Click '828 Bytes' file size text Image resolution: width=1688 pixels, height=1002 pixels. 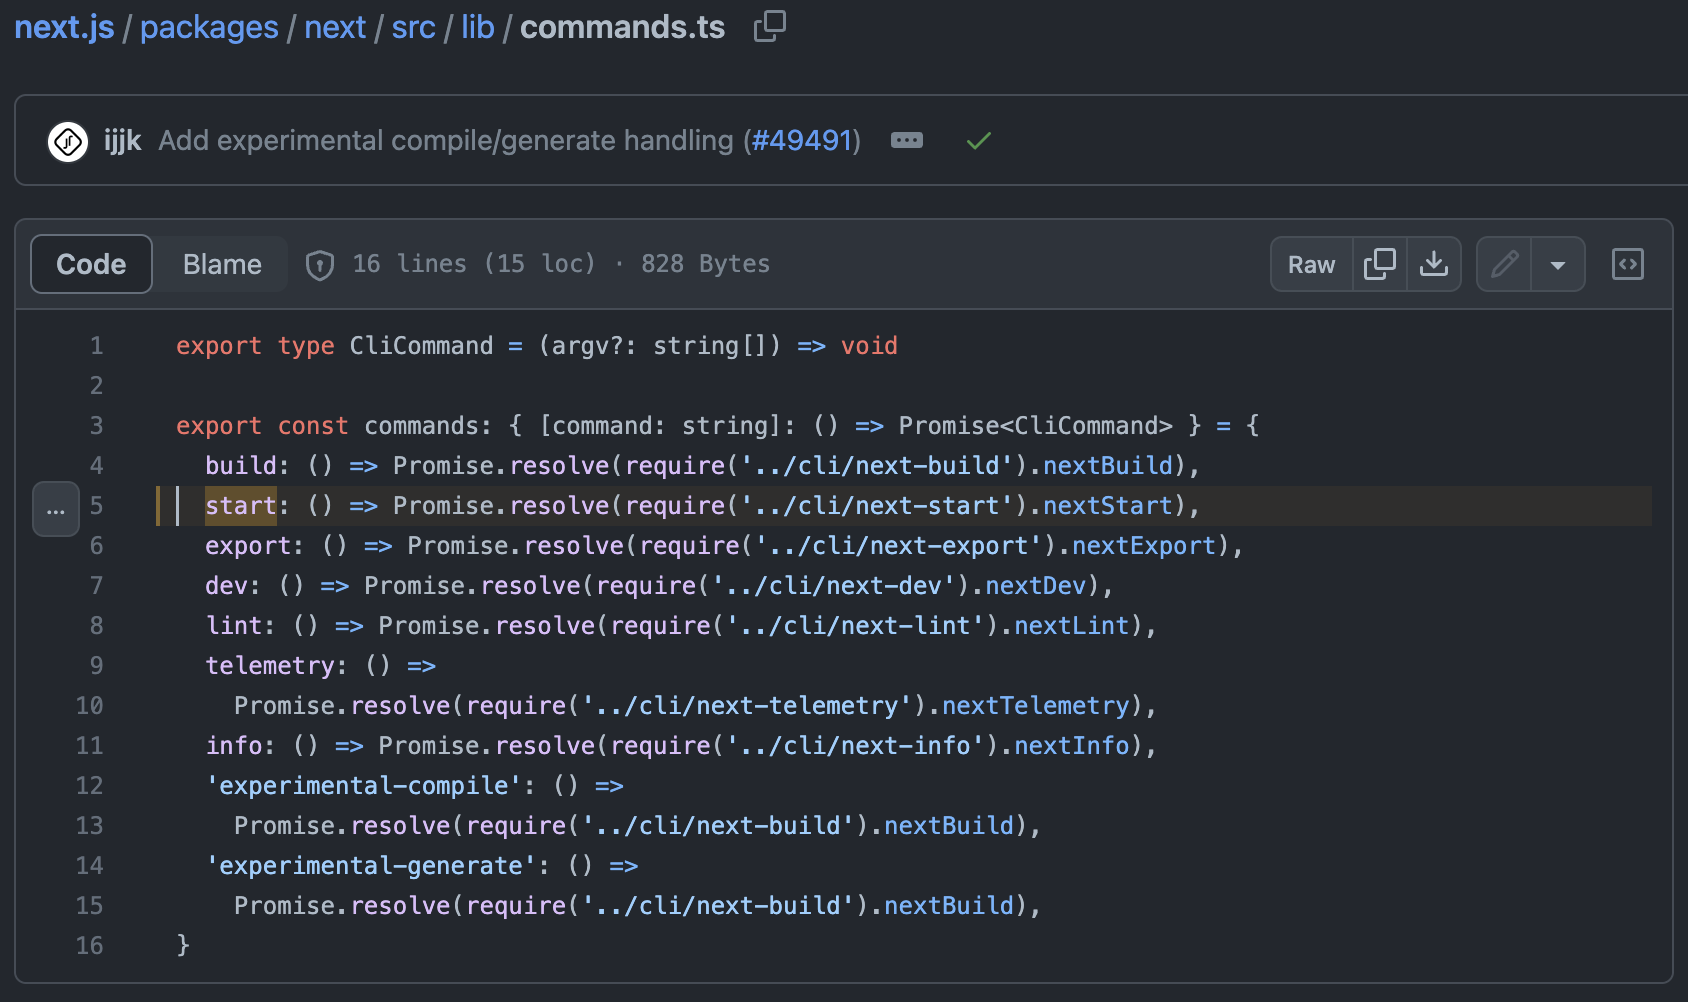705,264
